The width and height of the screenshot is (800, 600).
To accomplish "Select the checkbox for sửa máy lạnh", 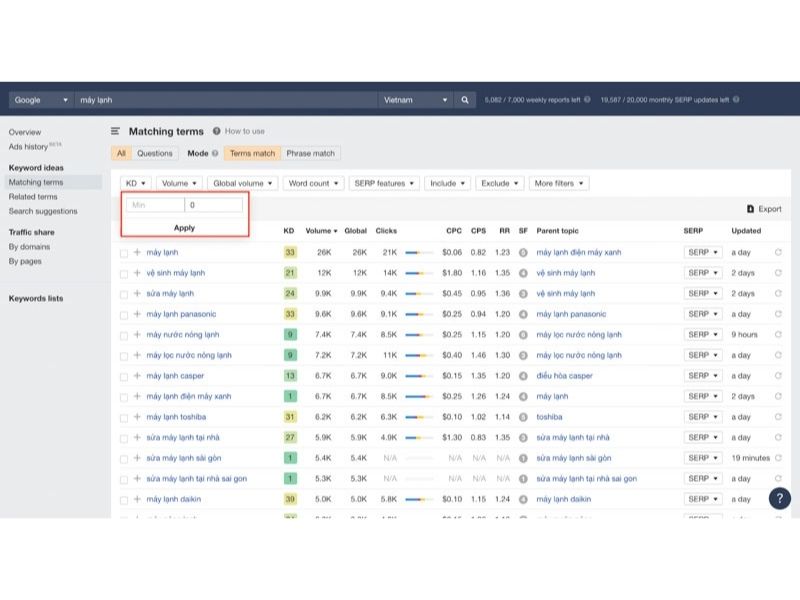I will [124, 294].
